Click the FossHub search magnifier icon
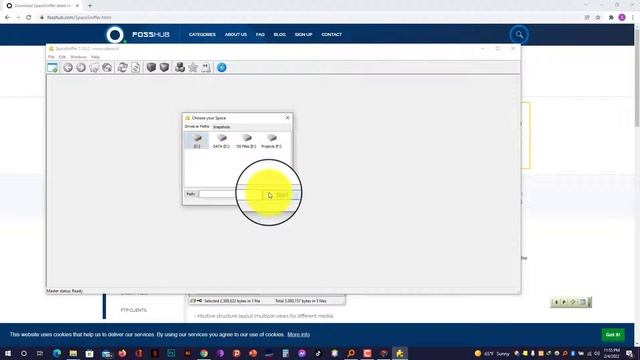This screenshot has width=640, height=360. [x=519, y=35]
